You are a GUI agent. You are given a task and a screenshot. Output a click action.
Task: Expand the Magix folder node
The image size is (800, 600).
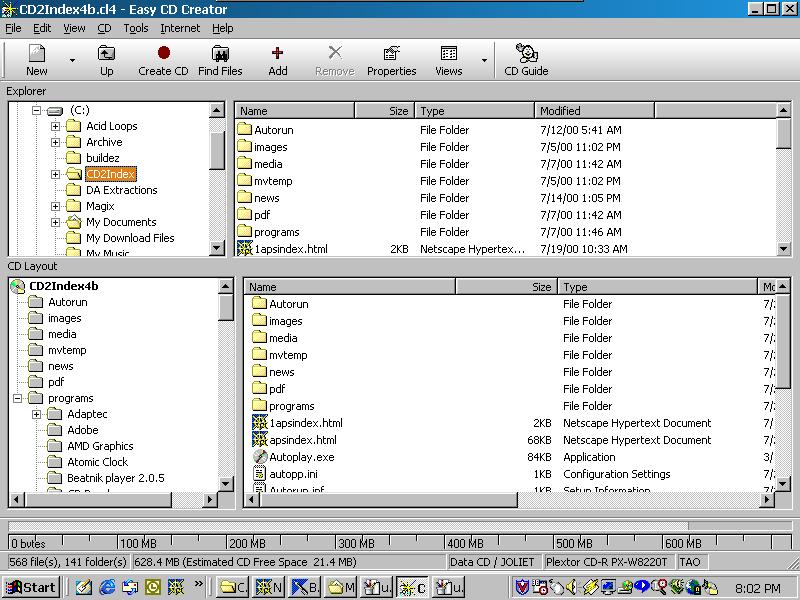[55, 206]
